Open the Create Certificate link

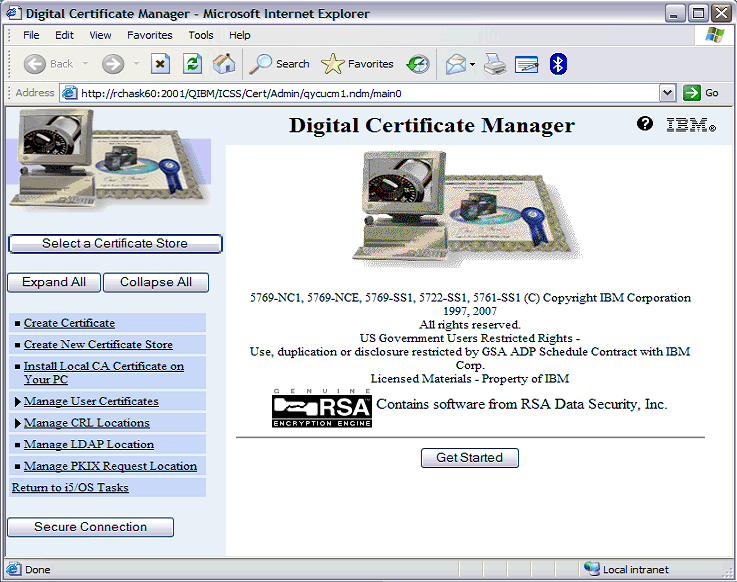69,323
